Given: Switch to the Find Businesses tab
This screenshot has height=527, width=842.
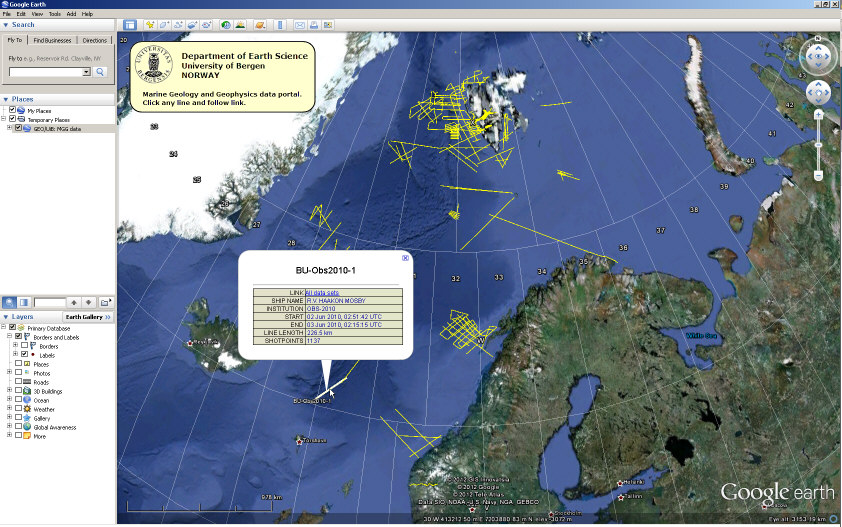Looking at the screenshot, I should point(52,40).
